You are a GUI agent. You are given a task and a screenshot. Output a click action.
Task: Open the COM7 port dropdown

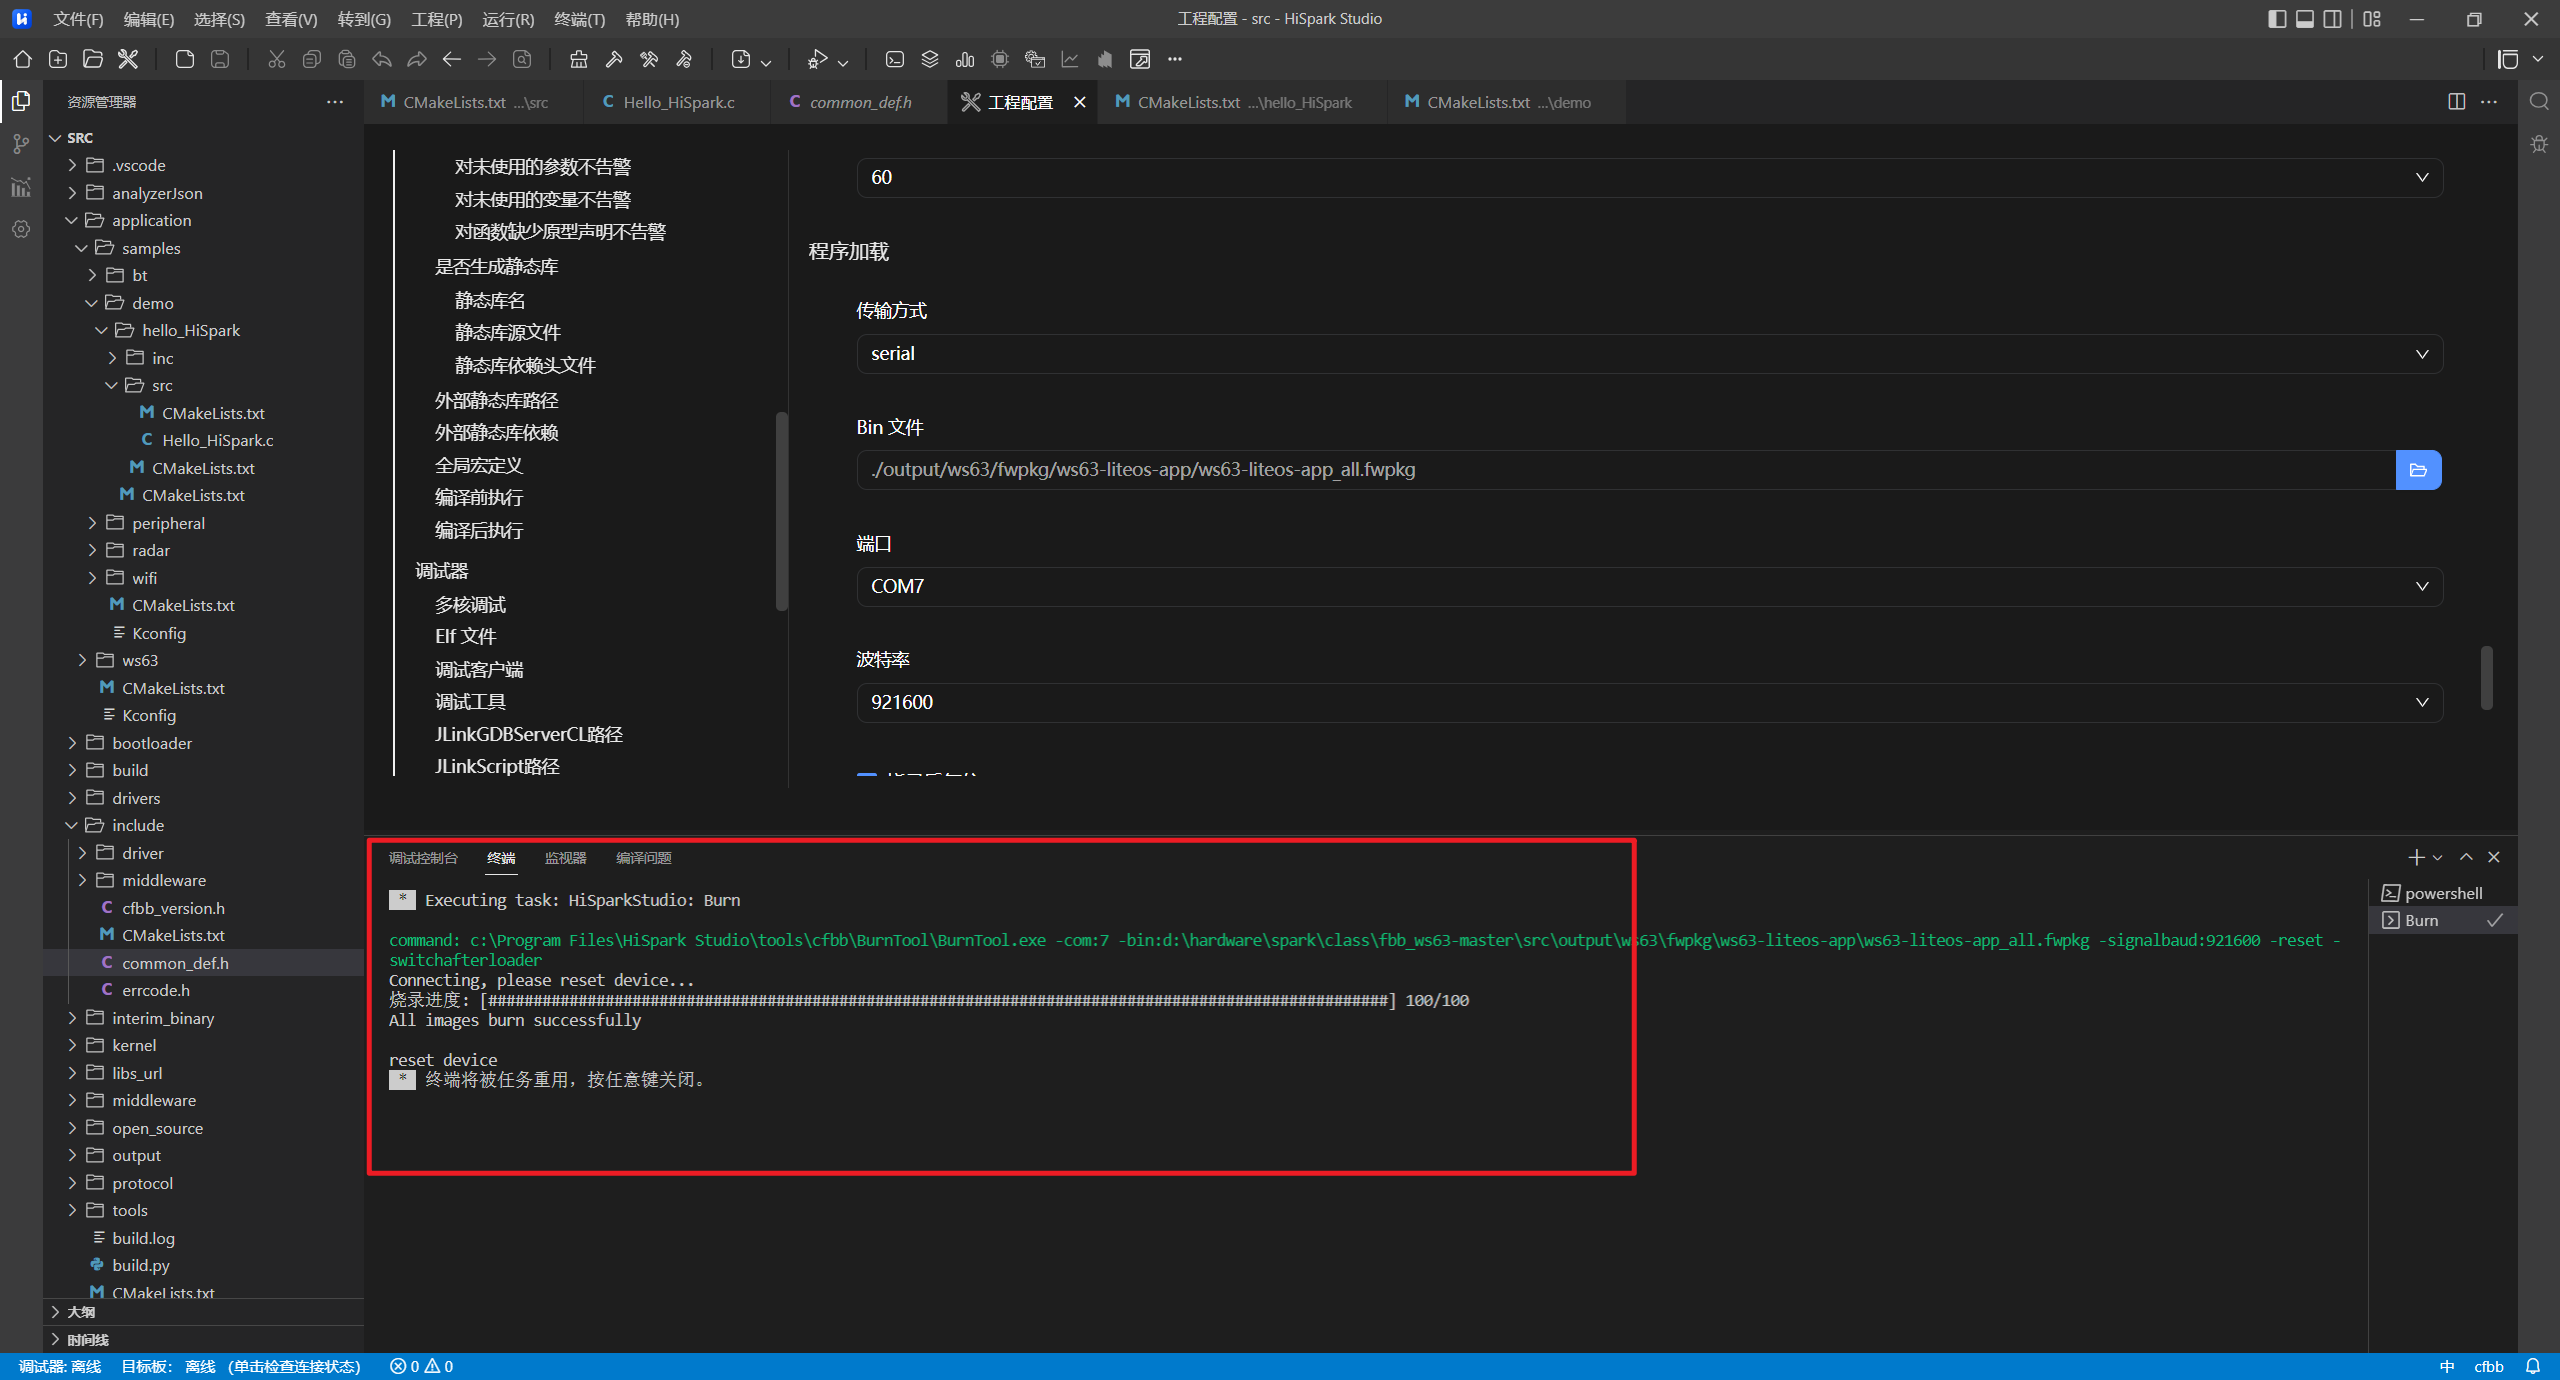(x=1649, y=586)
